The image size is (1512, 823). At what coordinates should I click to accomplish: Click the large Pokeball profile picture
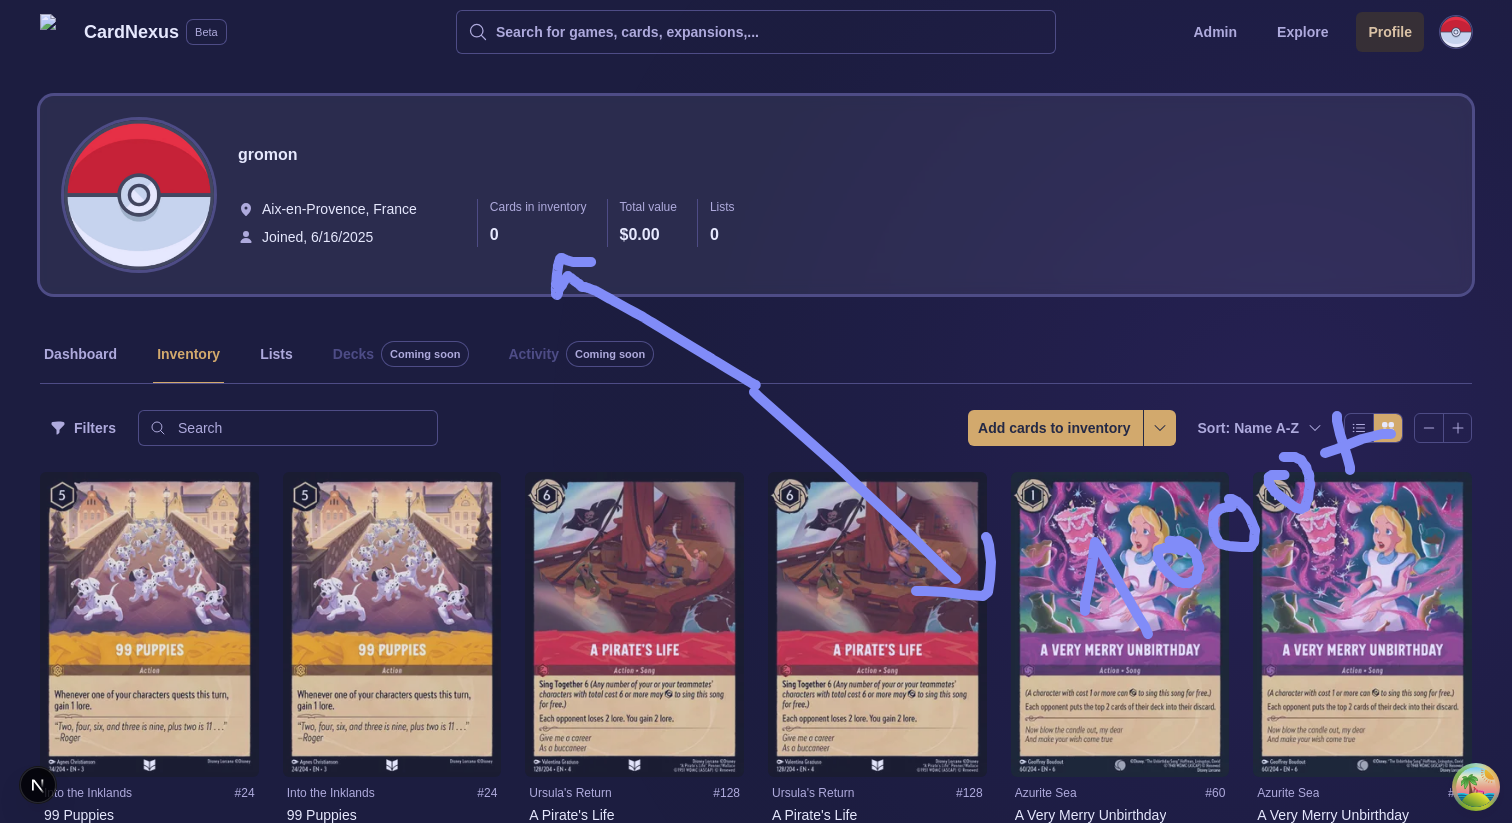[x=139, y=195]
